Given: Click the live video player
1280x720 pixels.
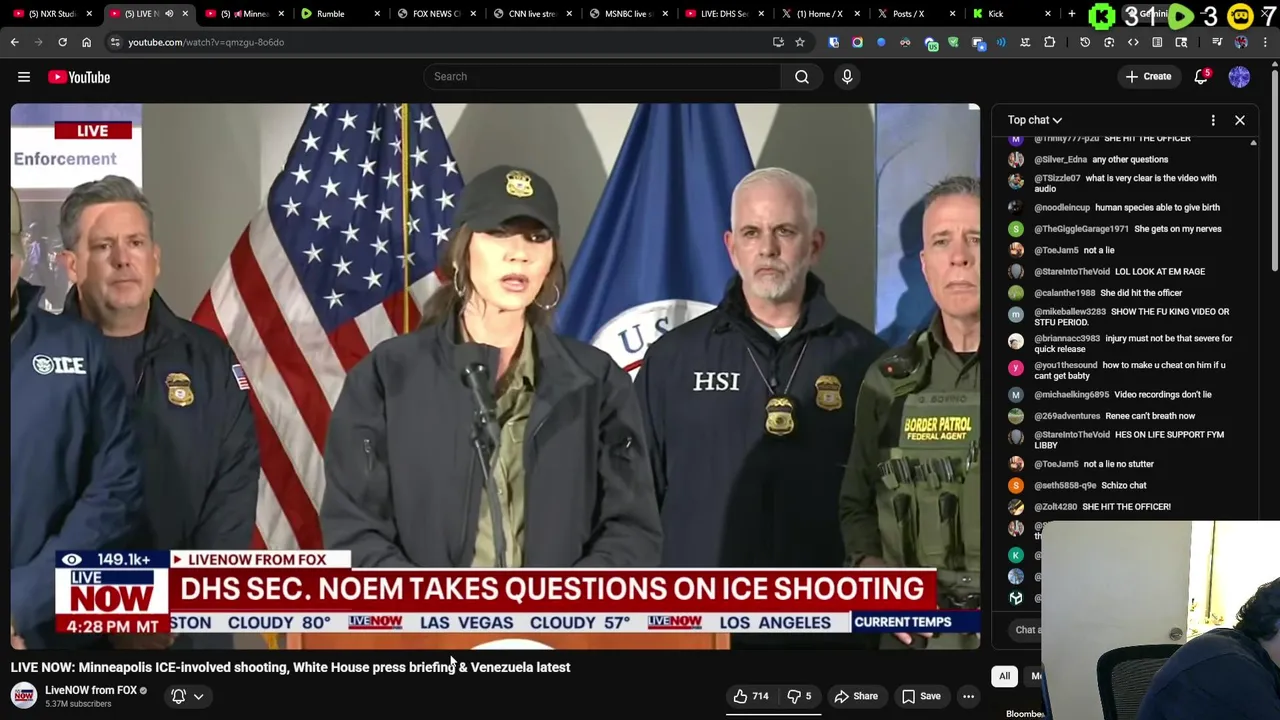Looking at the screenshot, I should pos(495,376).
